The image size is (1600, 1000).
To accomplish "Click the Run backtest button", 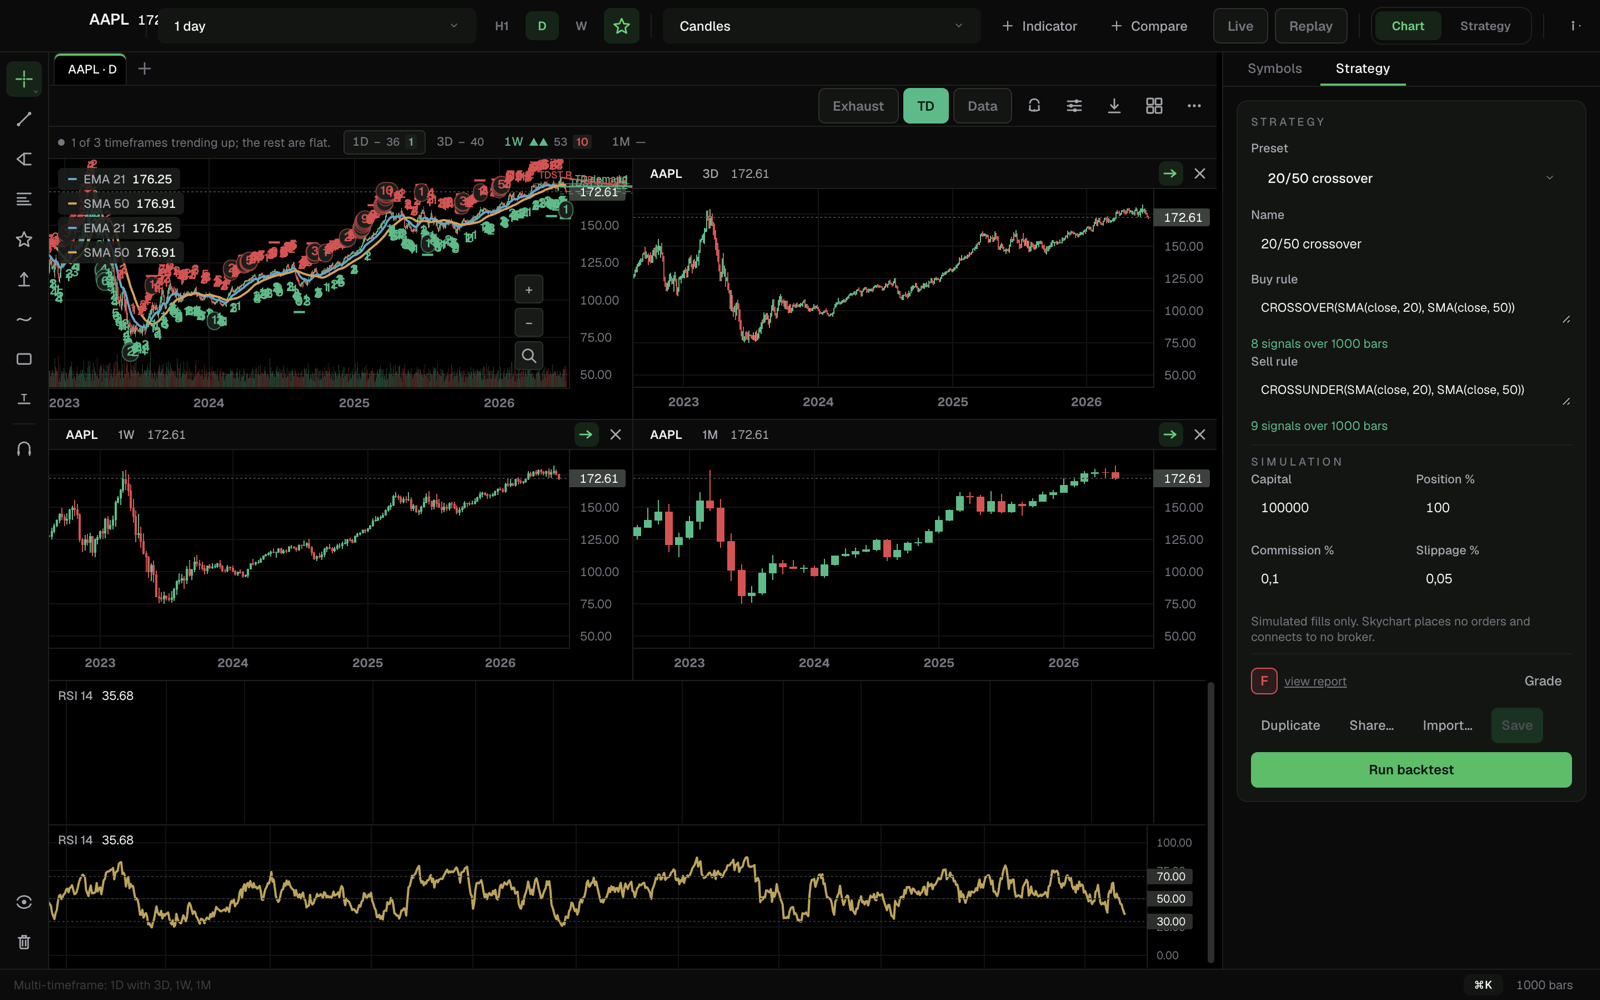I will click(x=1411, y=770).
